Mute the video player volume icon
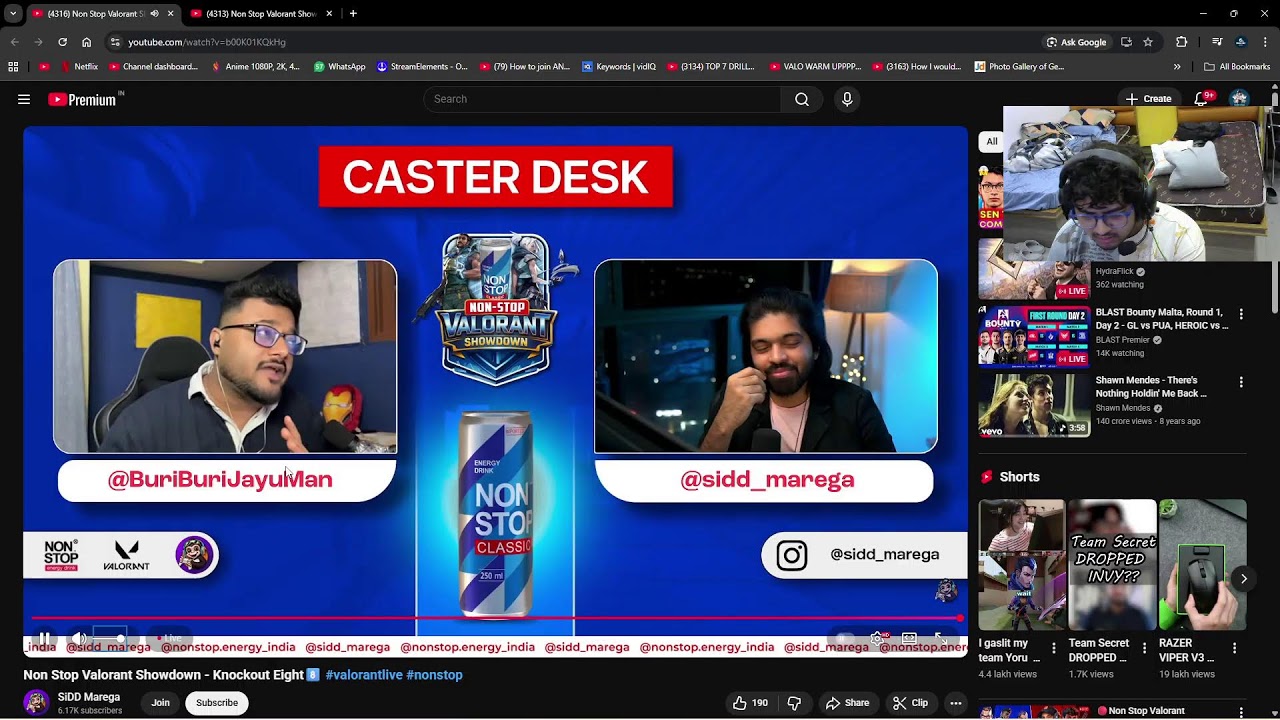The image size is (1280, 720). tap(79, 638)
